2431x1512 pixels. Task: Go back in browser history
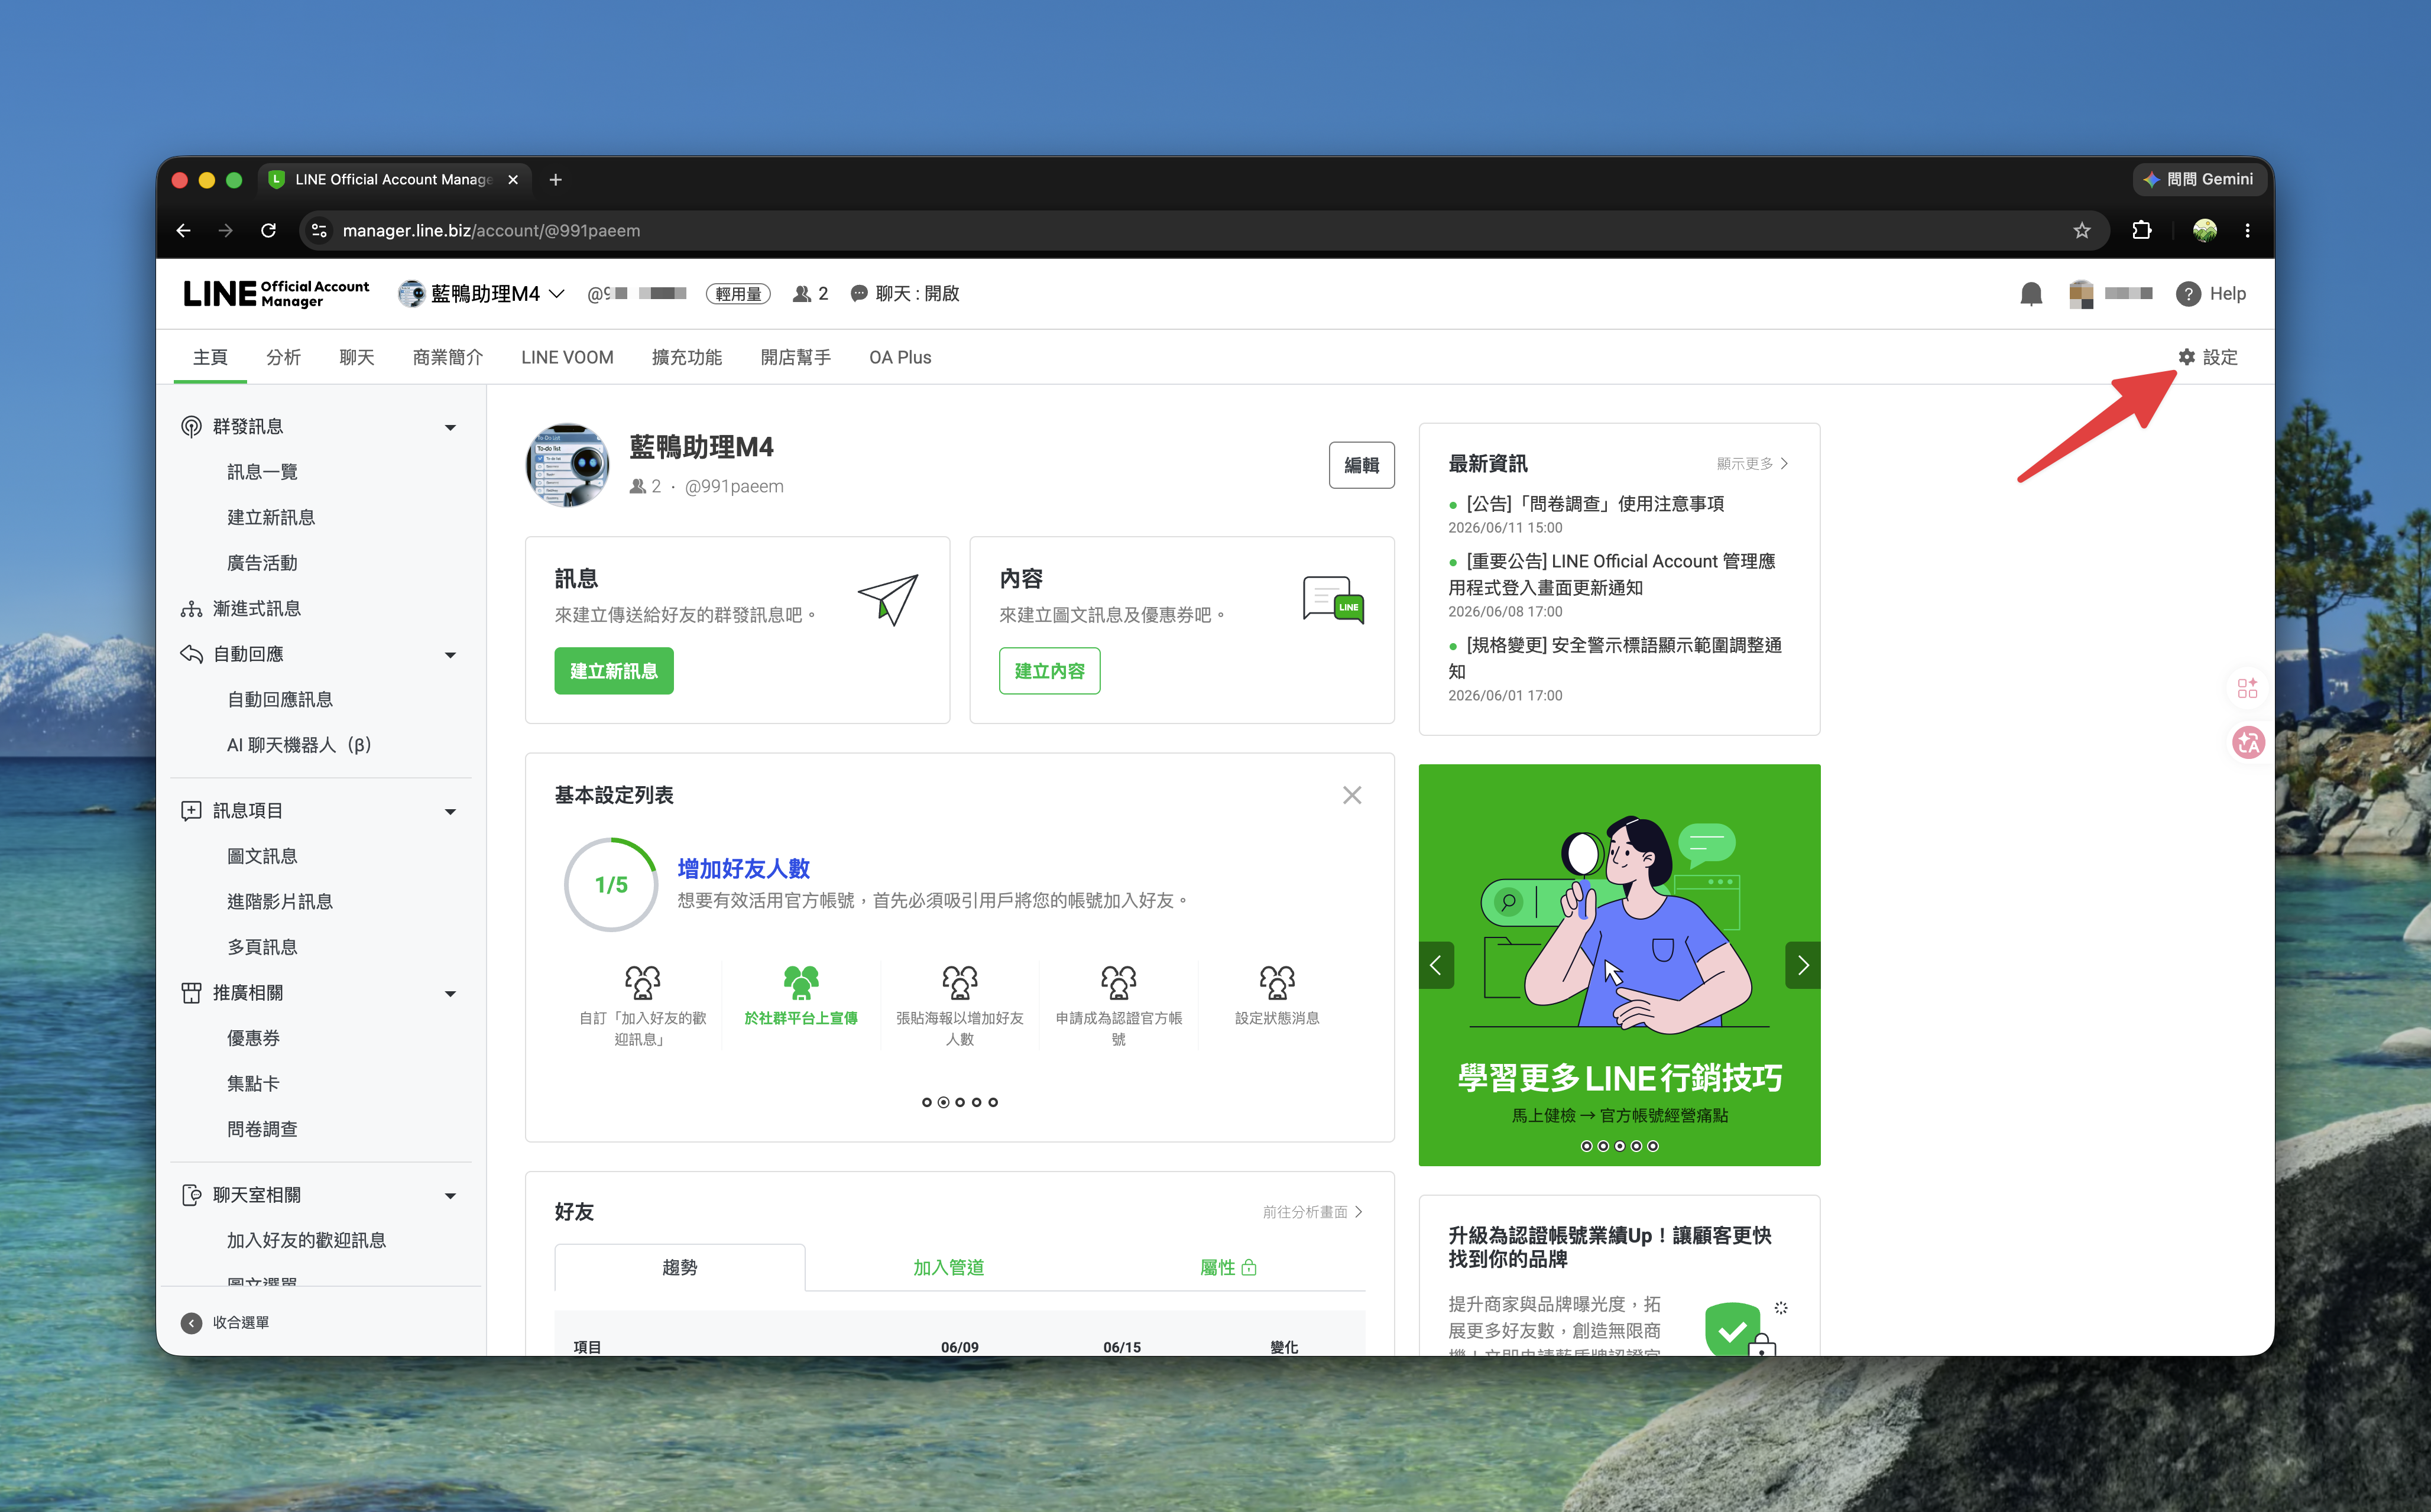(x=183, y=231)
